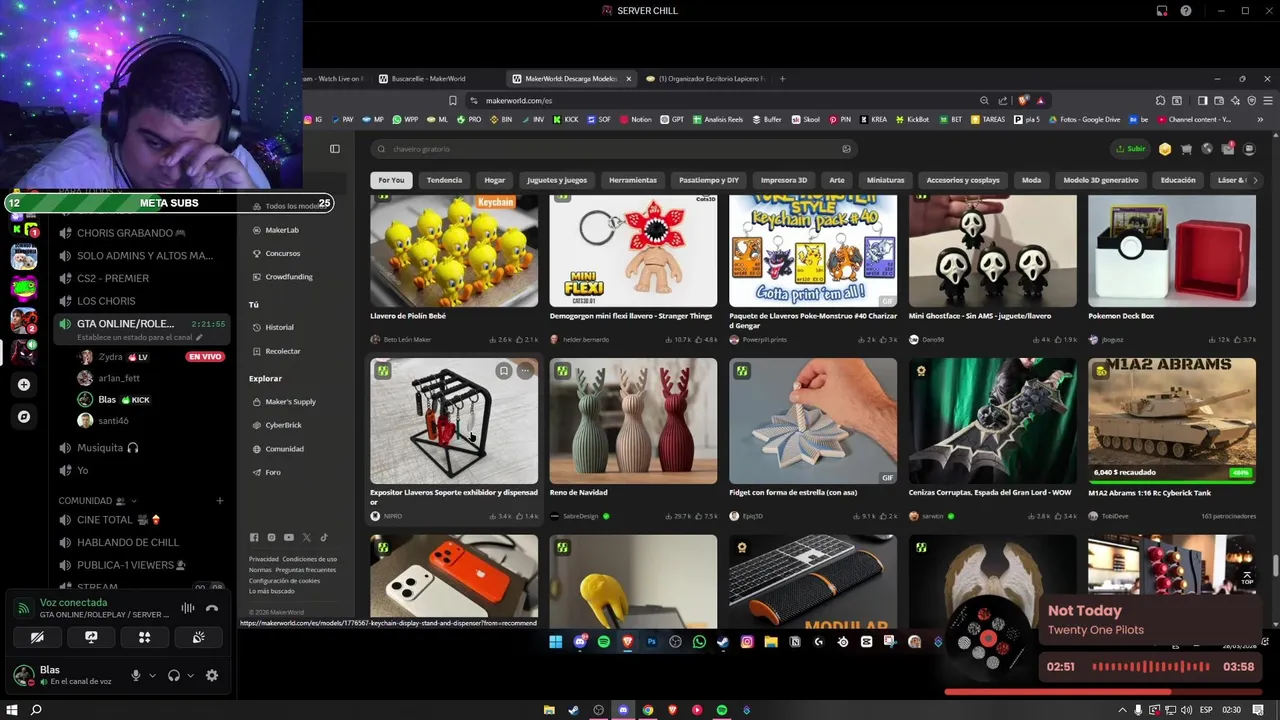This screenshot has height=720, width=1280.
Task: Open Maker's Supply in the sidebar
Action: [x=290, y=401]
